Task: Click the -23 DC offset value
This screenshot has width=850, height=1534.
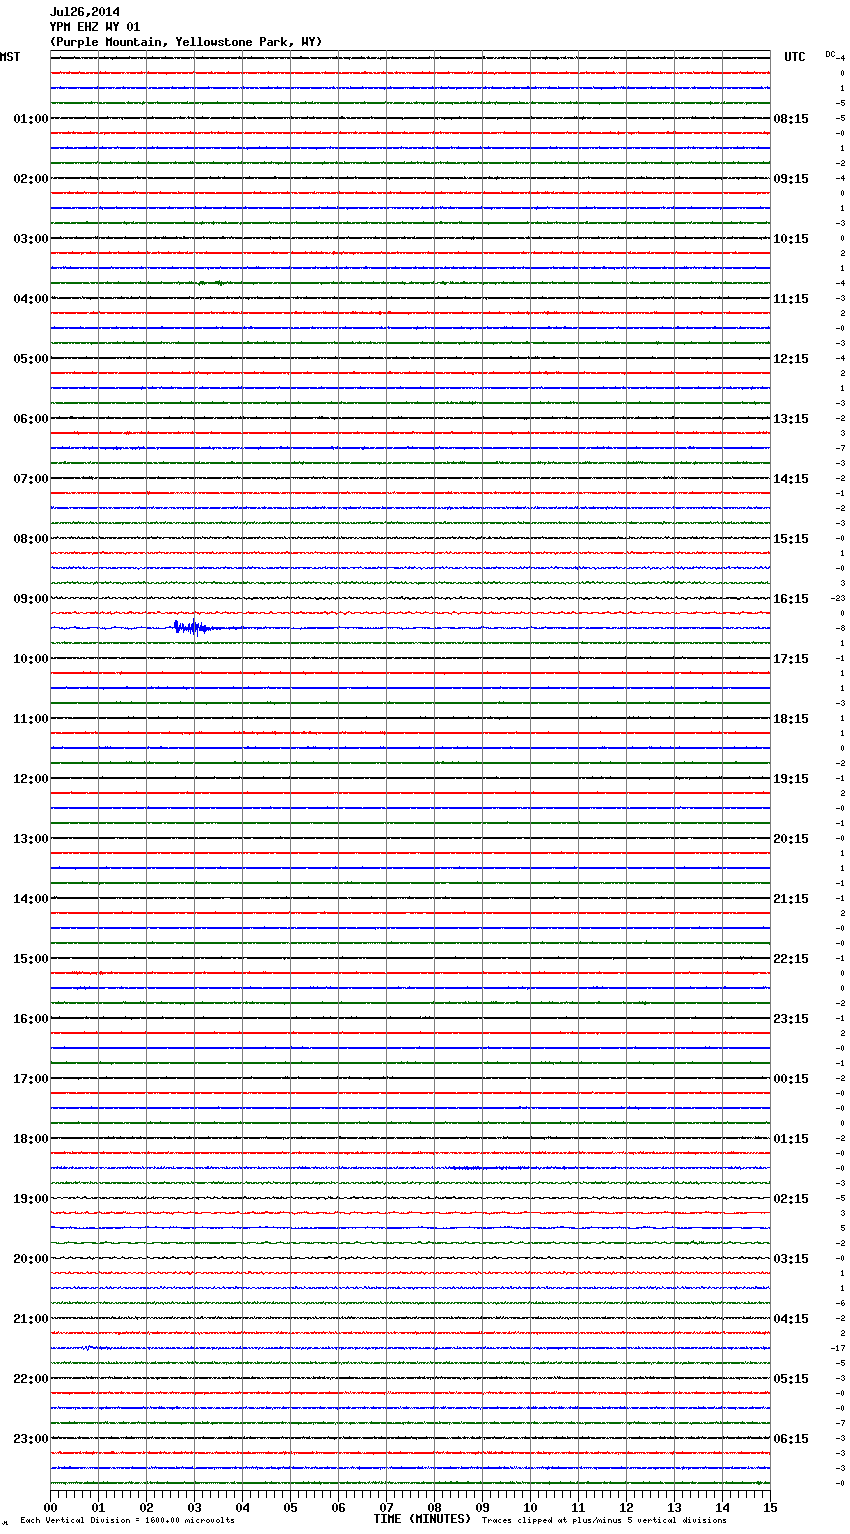Action: coord(837,599)
